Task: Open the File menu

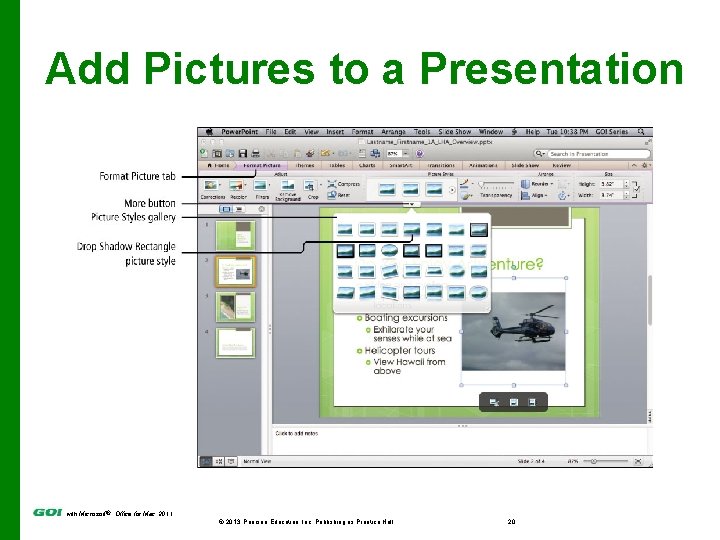Action: [x=271, y=132]
